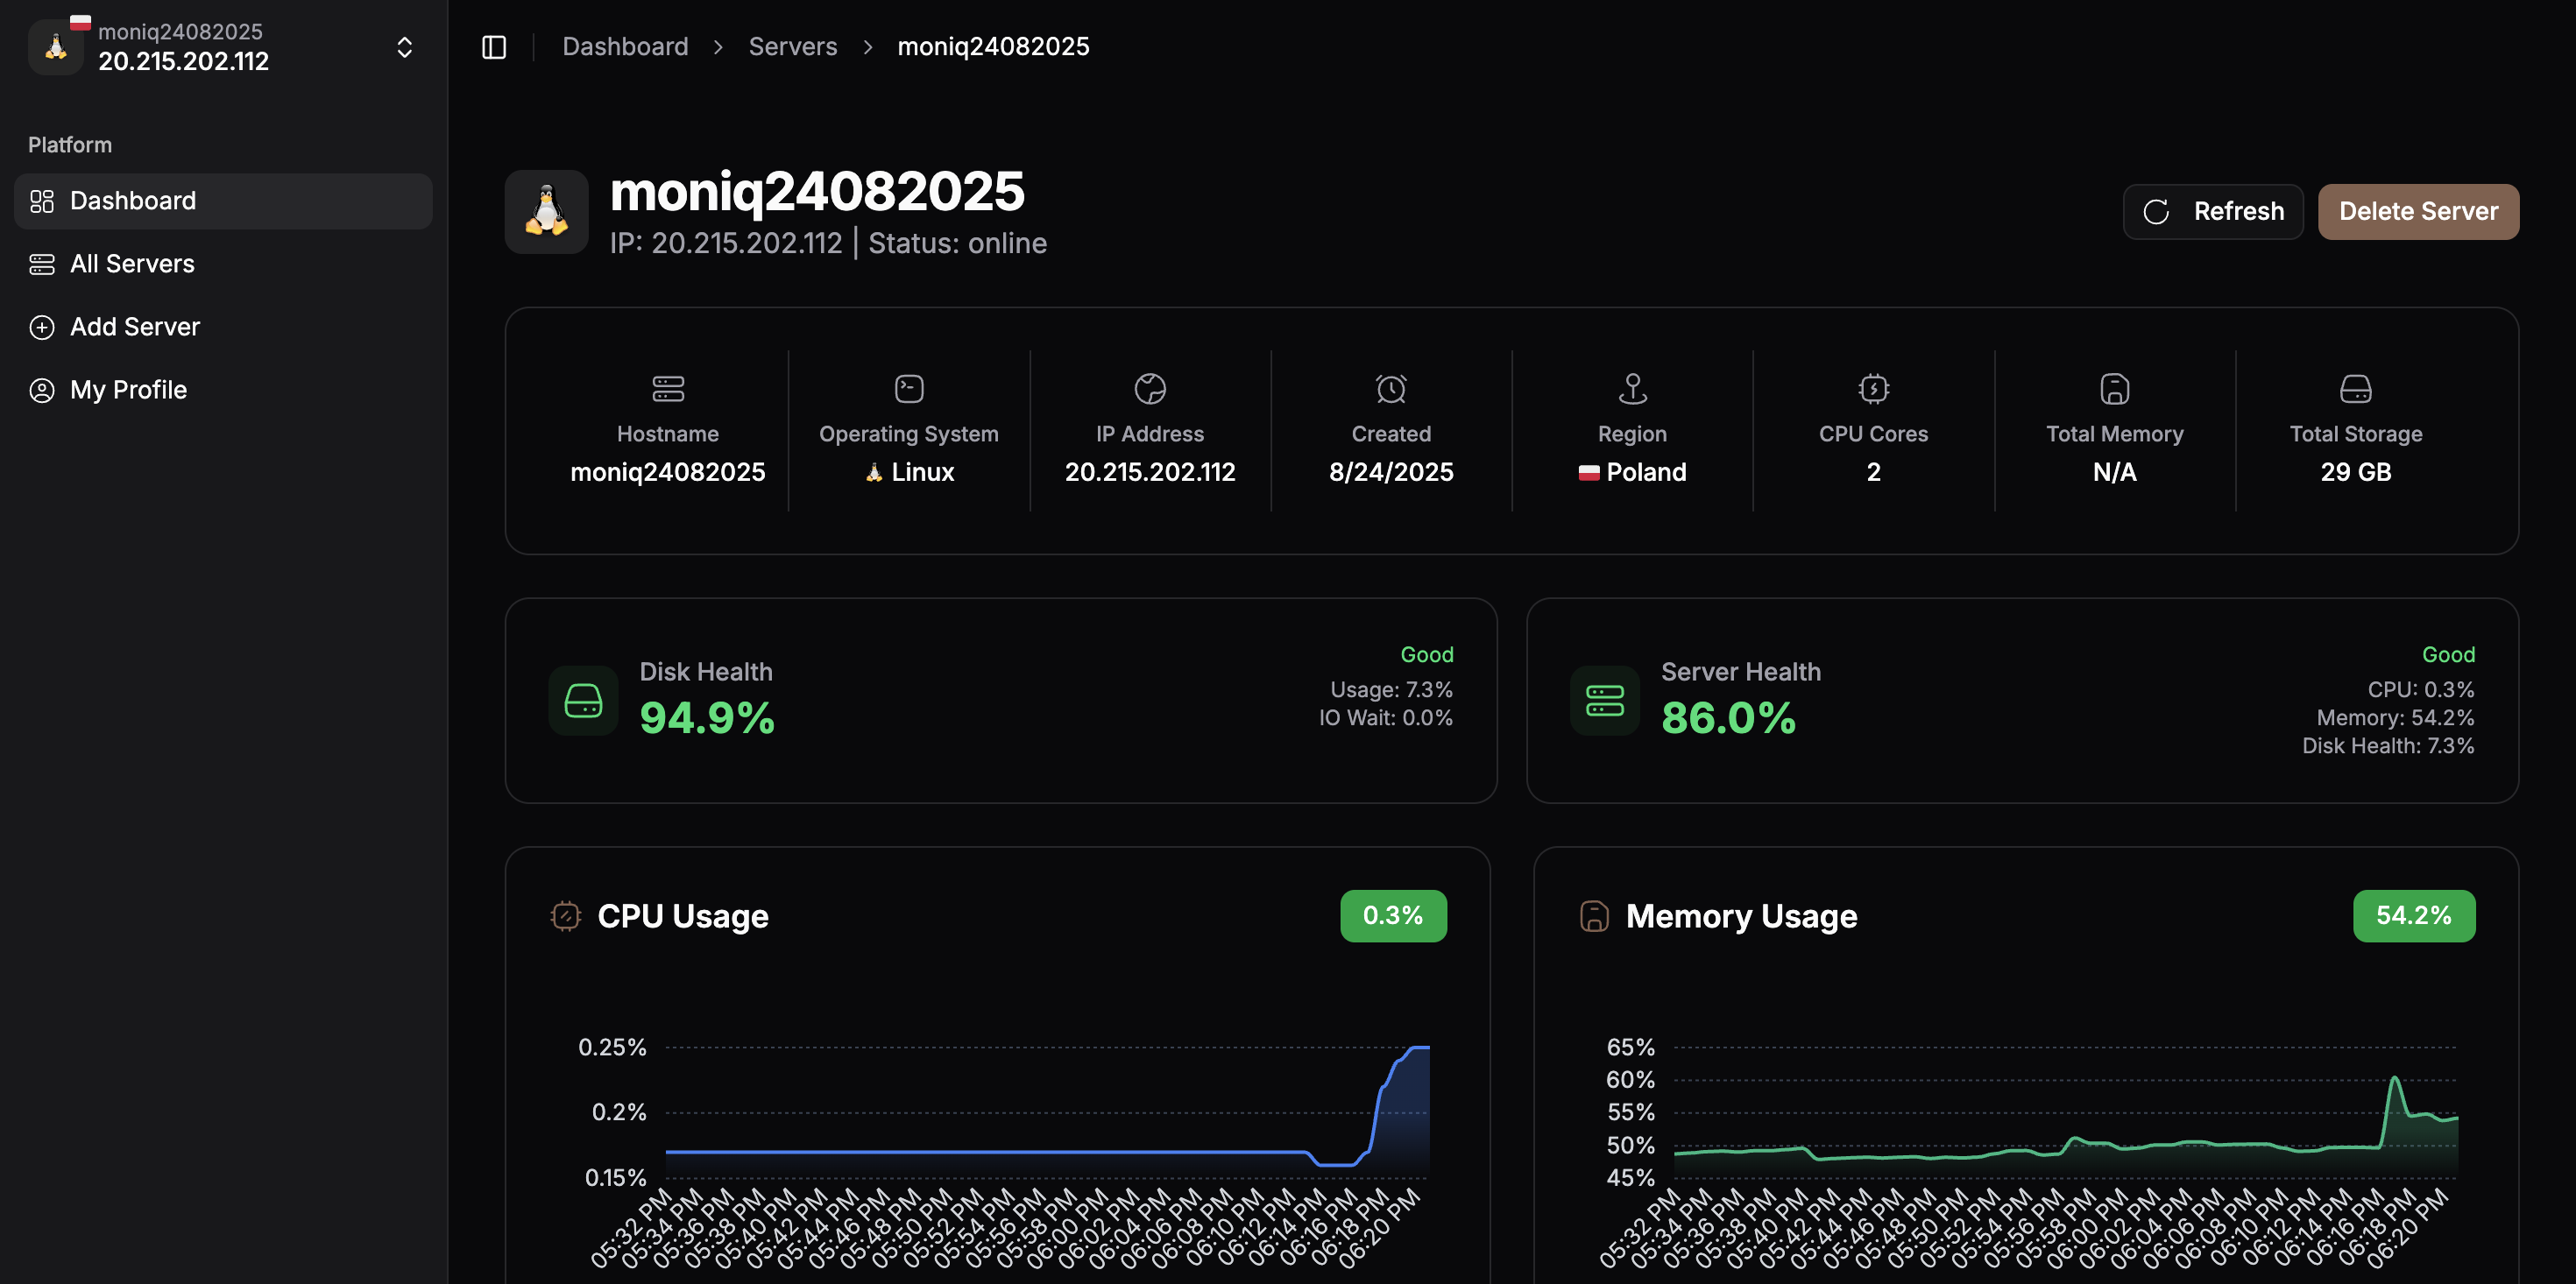Click the 0.3% CPU usage badge
This screenshot has height=1284, width=2576.
click(1392, 916)
